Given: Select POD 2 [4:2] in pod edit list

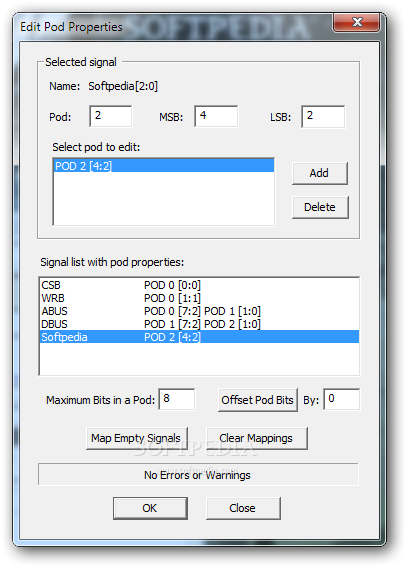Looking at the screenshot, I should point(164,166).
